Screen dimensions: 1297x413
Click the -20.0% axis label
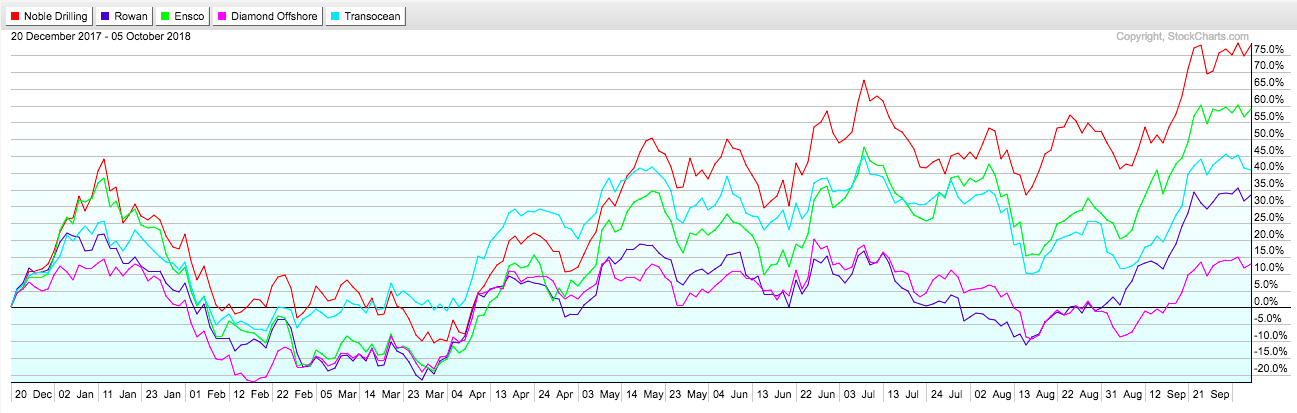[1270, 368]
